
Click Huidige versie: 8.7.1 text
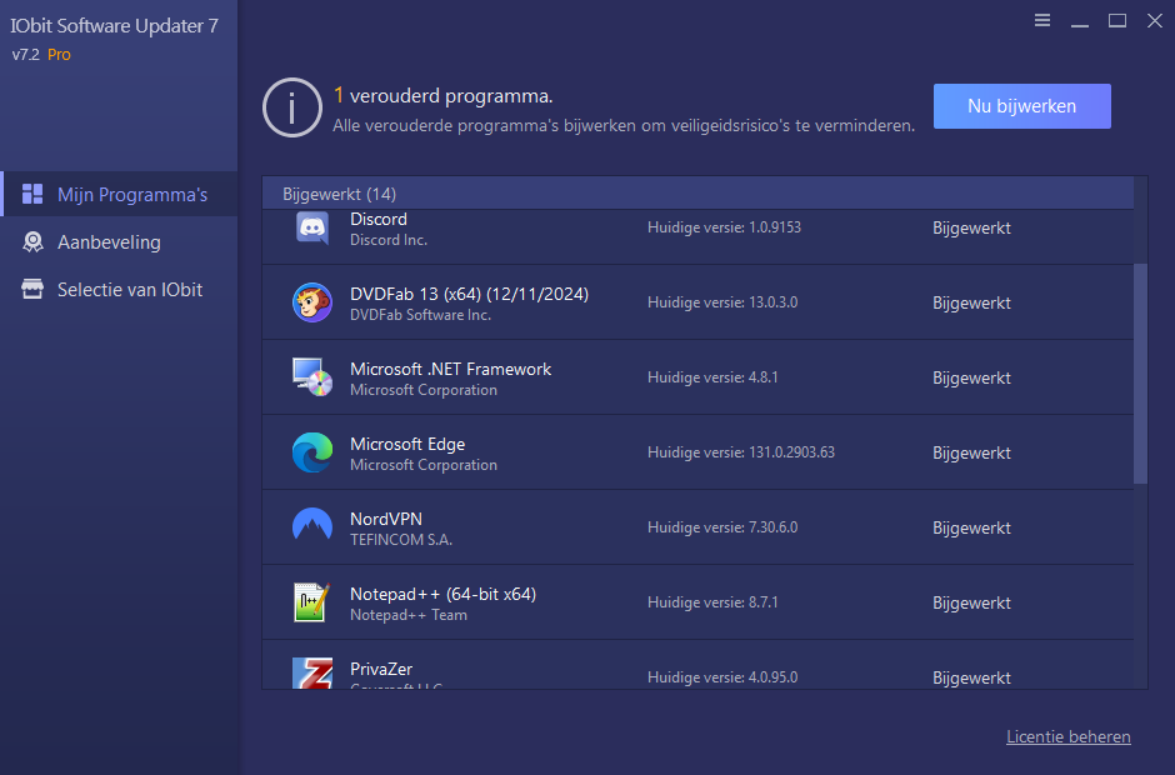pos(713,602)
